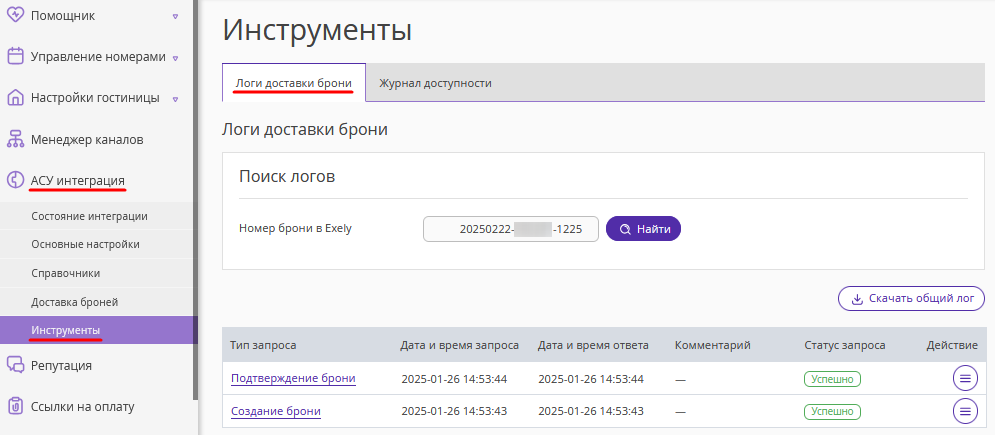
Task: Open Помощник in the sidebar
Action: pos(63,16)
